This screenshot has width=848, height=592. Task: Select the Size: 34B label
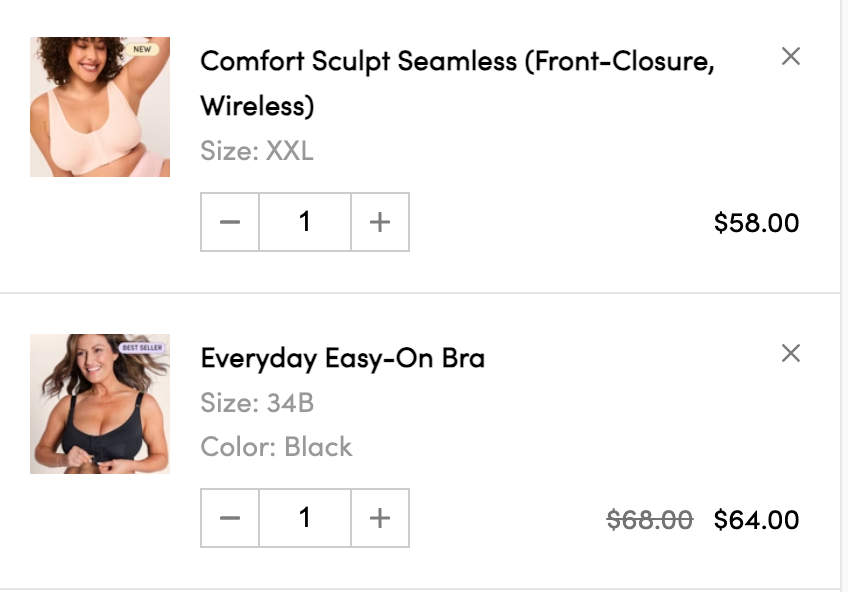(257, 403)
